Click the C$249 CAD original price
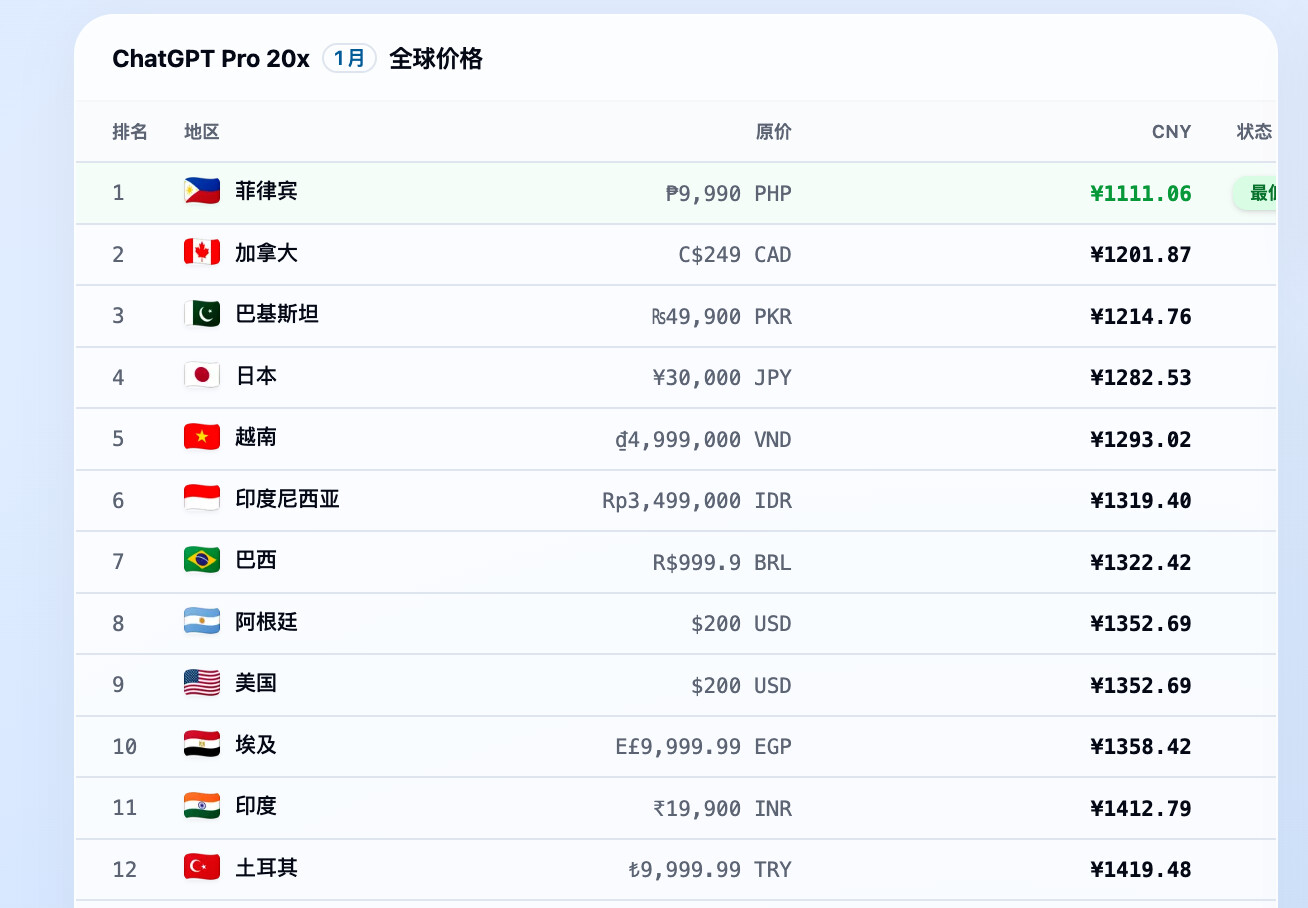The width and height of the screenshot is (1308, 908). pos(735,255)
